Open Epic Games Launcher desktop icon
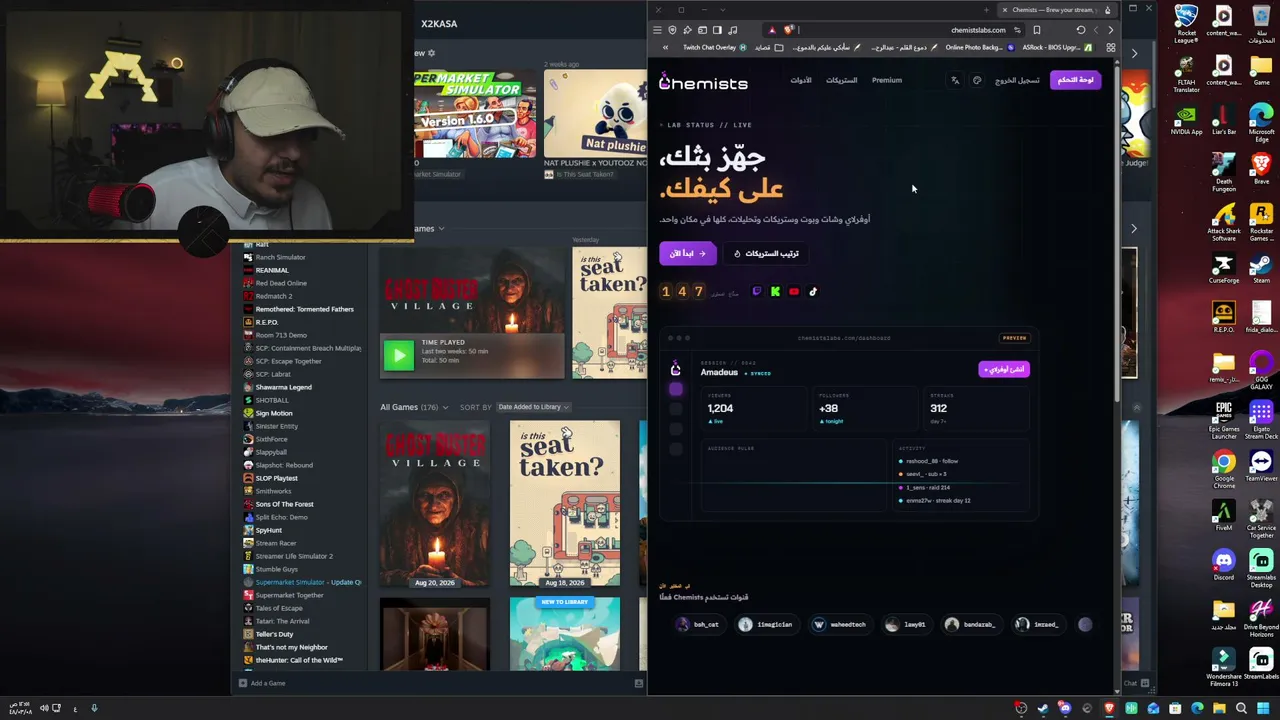This screenshot has width=1280, height=720. click(x=1224, y=420)
